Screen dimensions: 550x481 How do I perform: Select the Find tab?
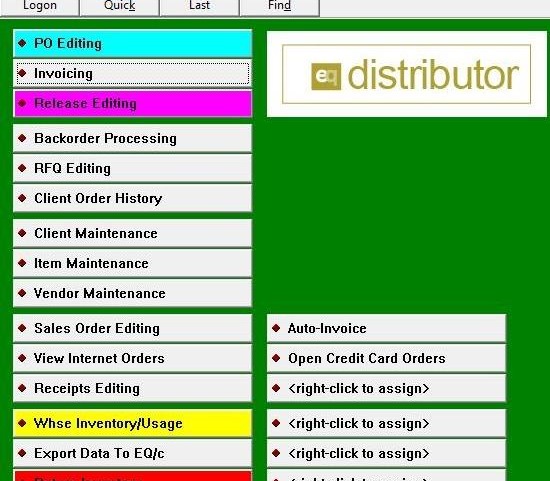point(280,7)
